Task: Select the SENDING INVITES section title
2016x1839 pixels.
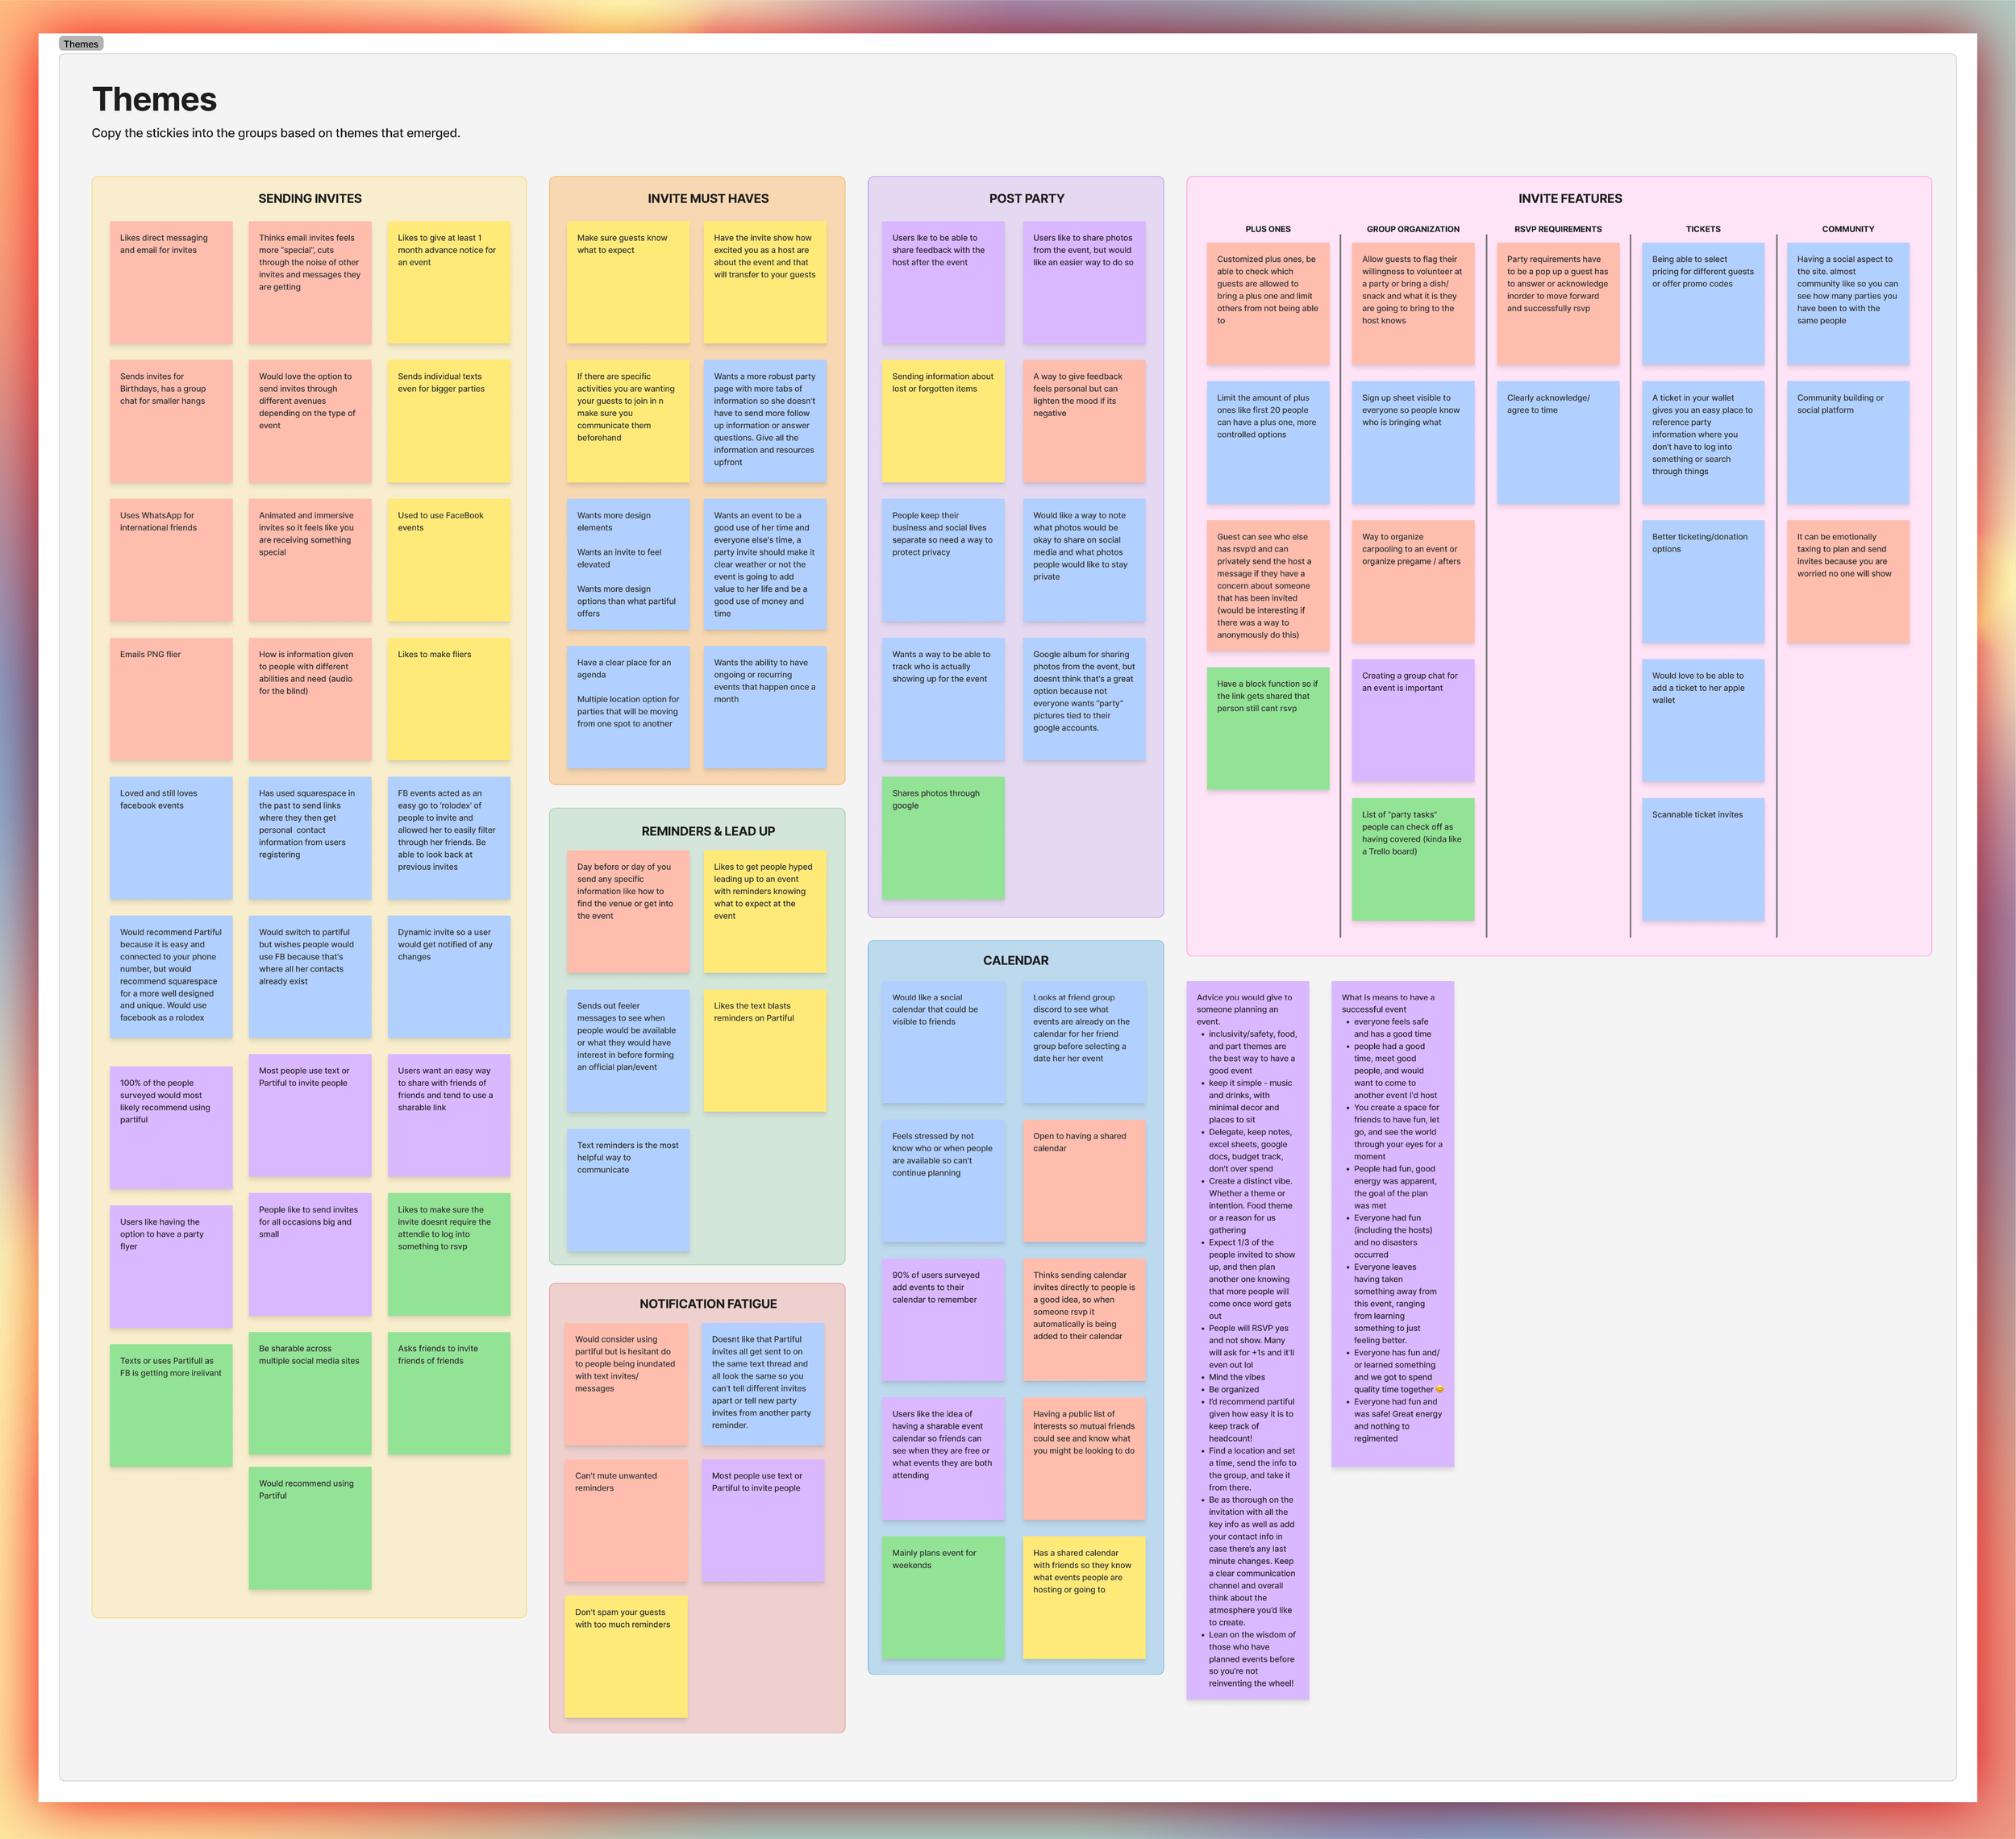Action: tap(309, 199)
